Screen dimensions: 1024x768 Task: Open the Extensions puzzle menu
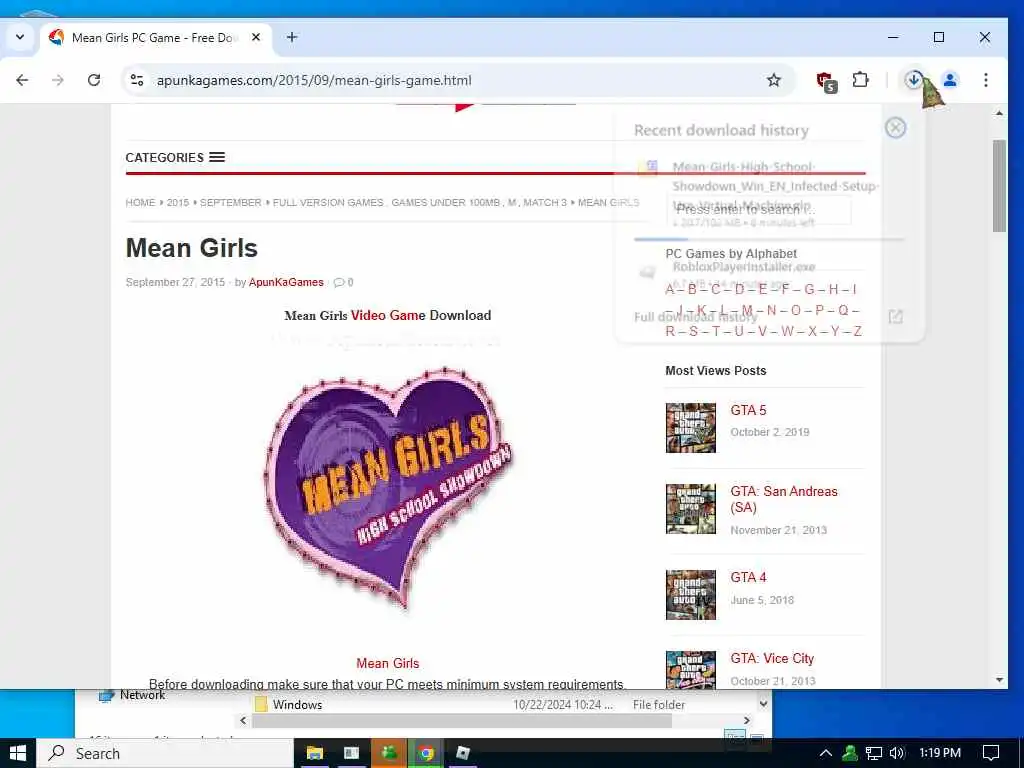tap(861, 80)
